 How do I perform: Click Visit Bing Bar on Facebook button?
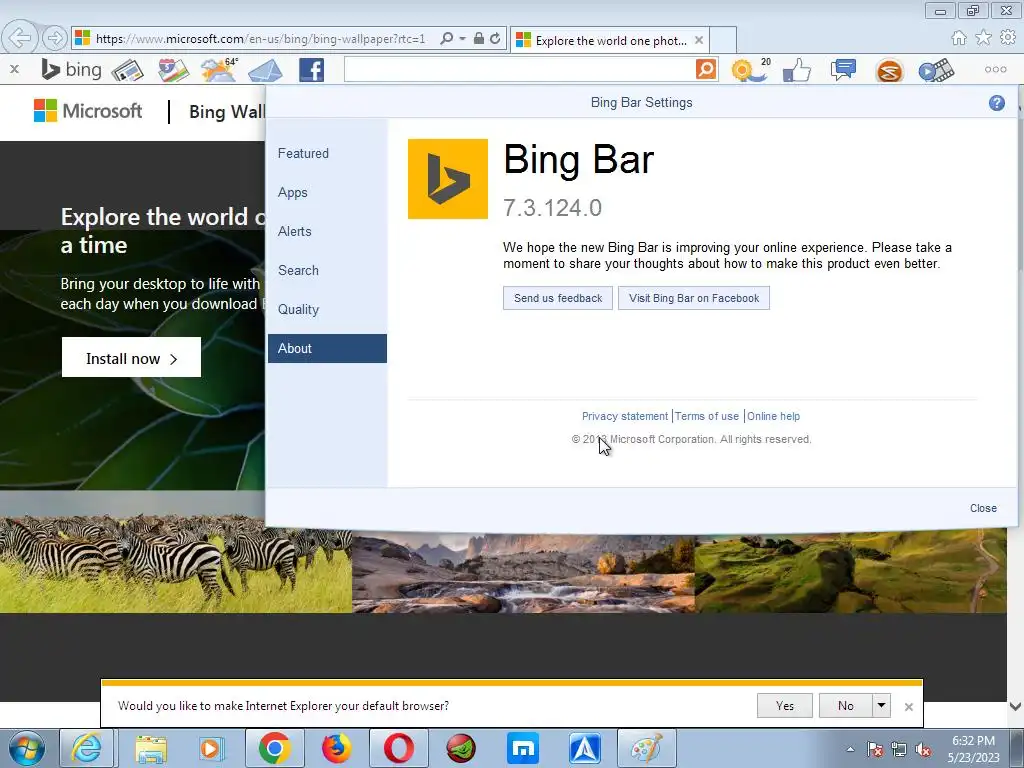pyautogui.click(x=694, y=298)
